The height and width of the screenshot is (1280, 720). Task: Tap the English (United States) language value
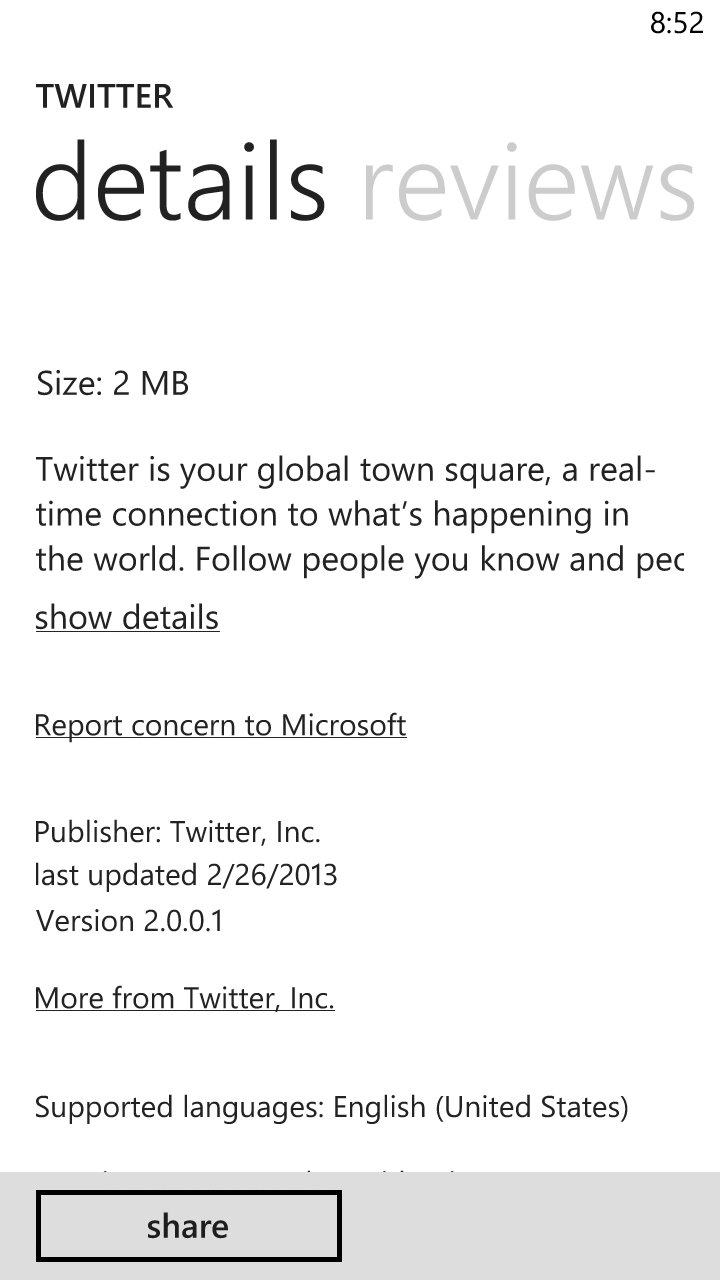pos(480,1108)
